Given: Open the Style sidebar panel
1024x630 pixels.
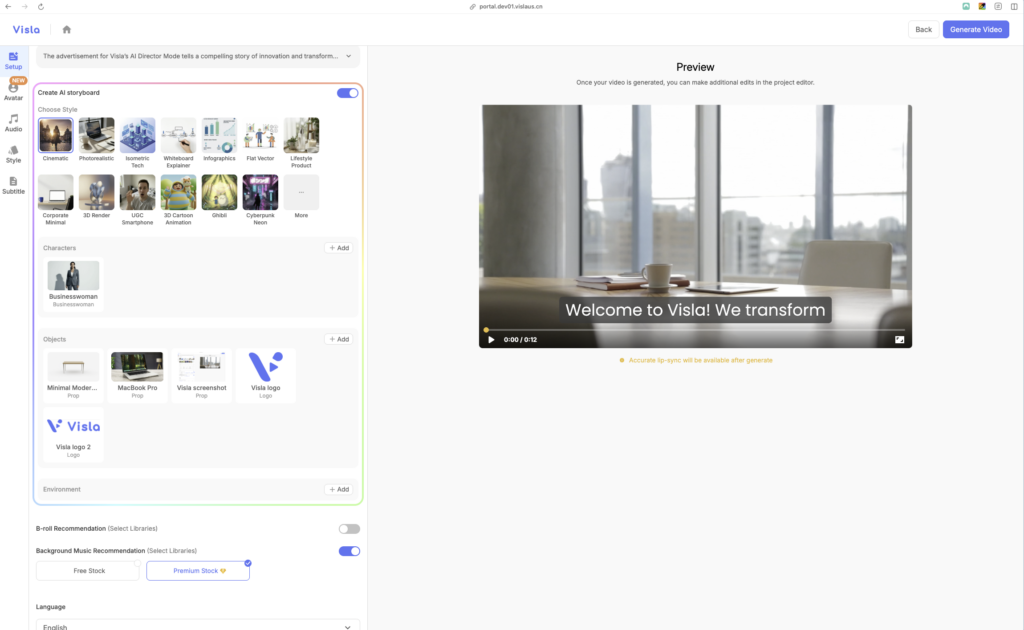Looking at the screenshot, I should coord(13,153).
